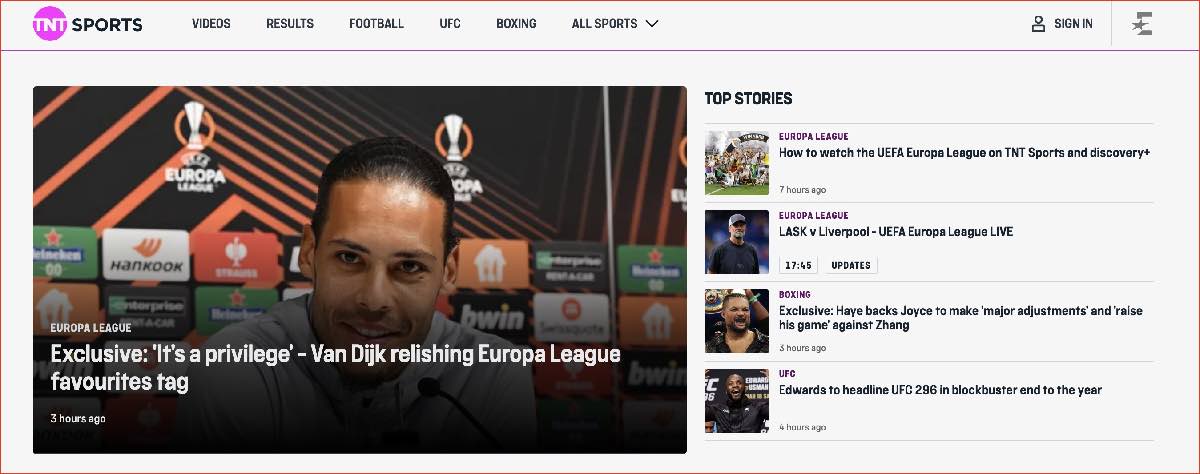This screenshot has width=1200, height=474.
Task: Open the Eurosport logo icon in header
Action: [x=1142, y=23]
